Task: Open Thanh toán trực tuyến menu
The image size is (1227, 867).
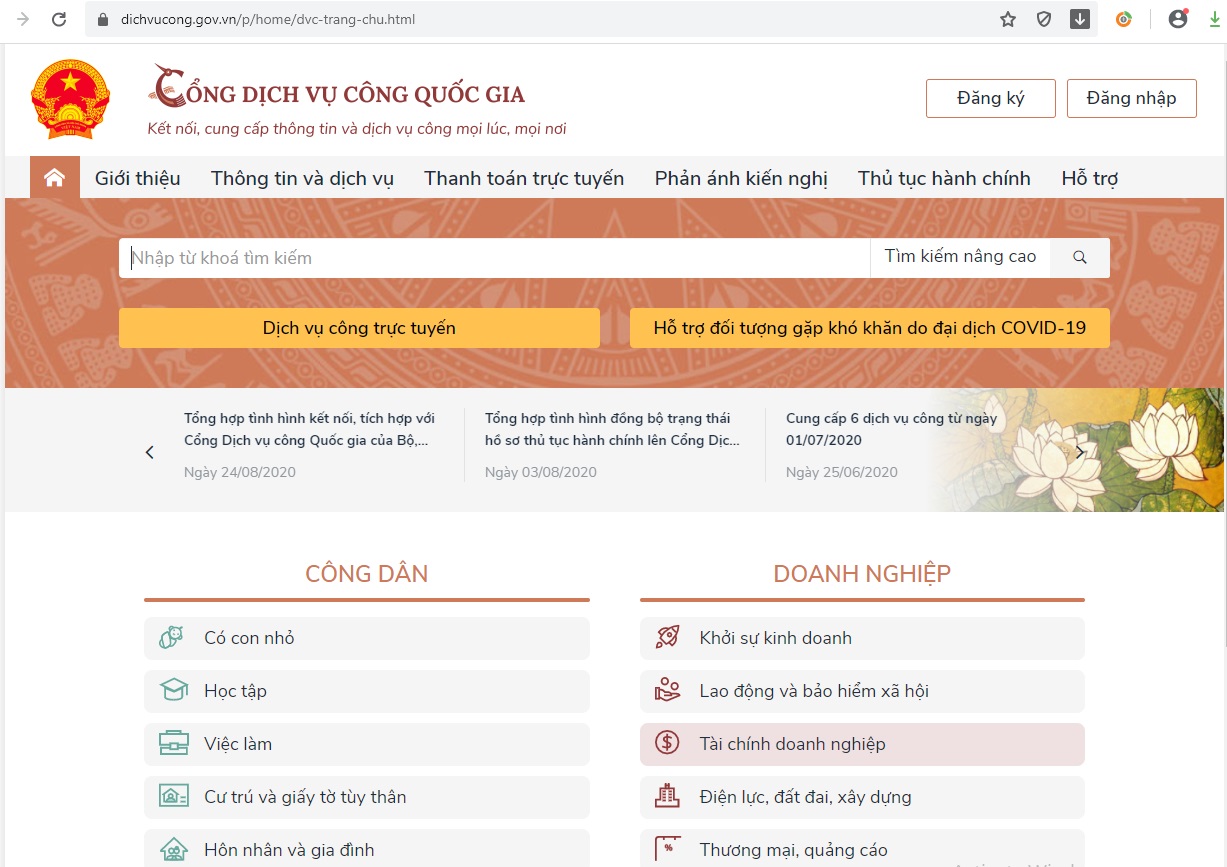Action: pos(524,178)
